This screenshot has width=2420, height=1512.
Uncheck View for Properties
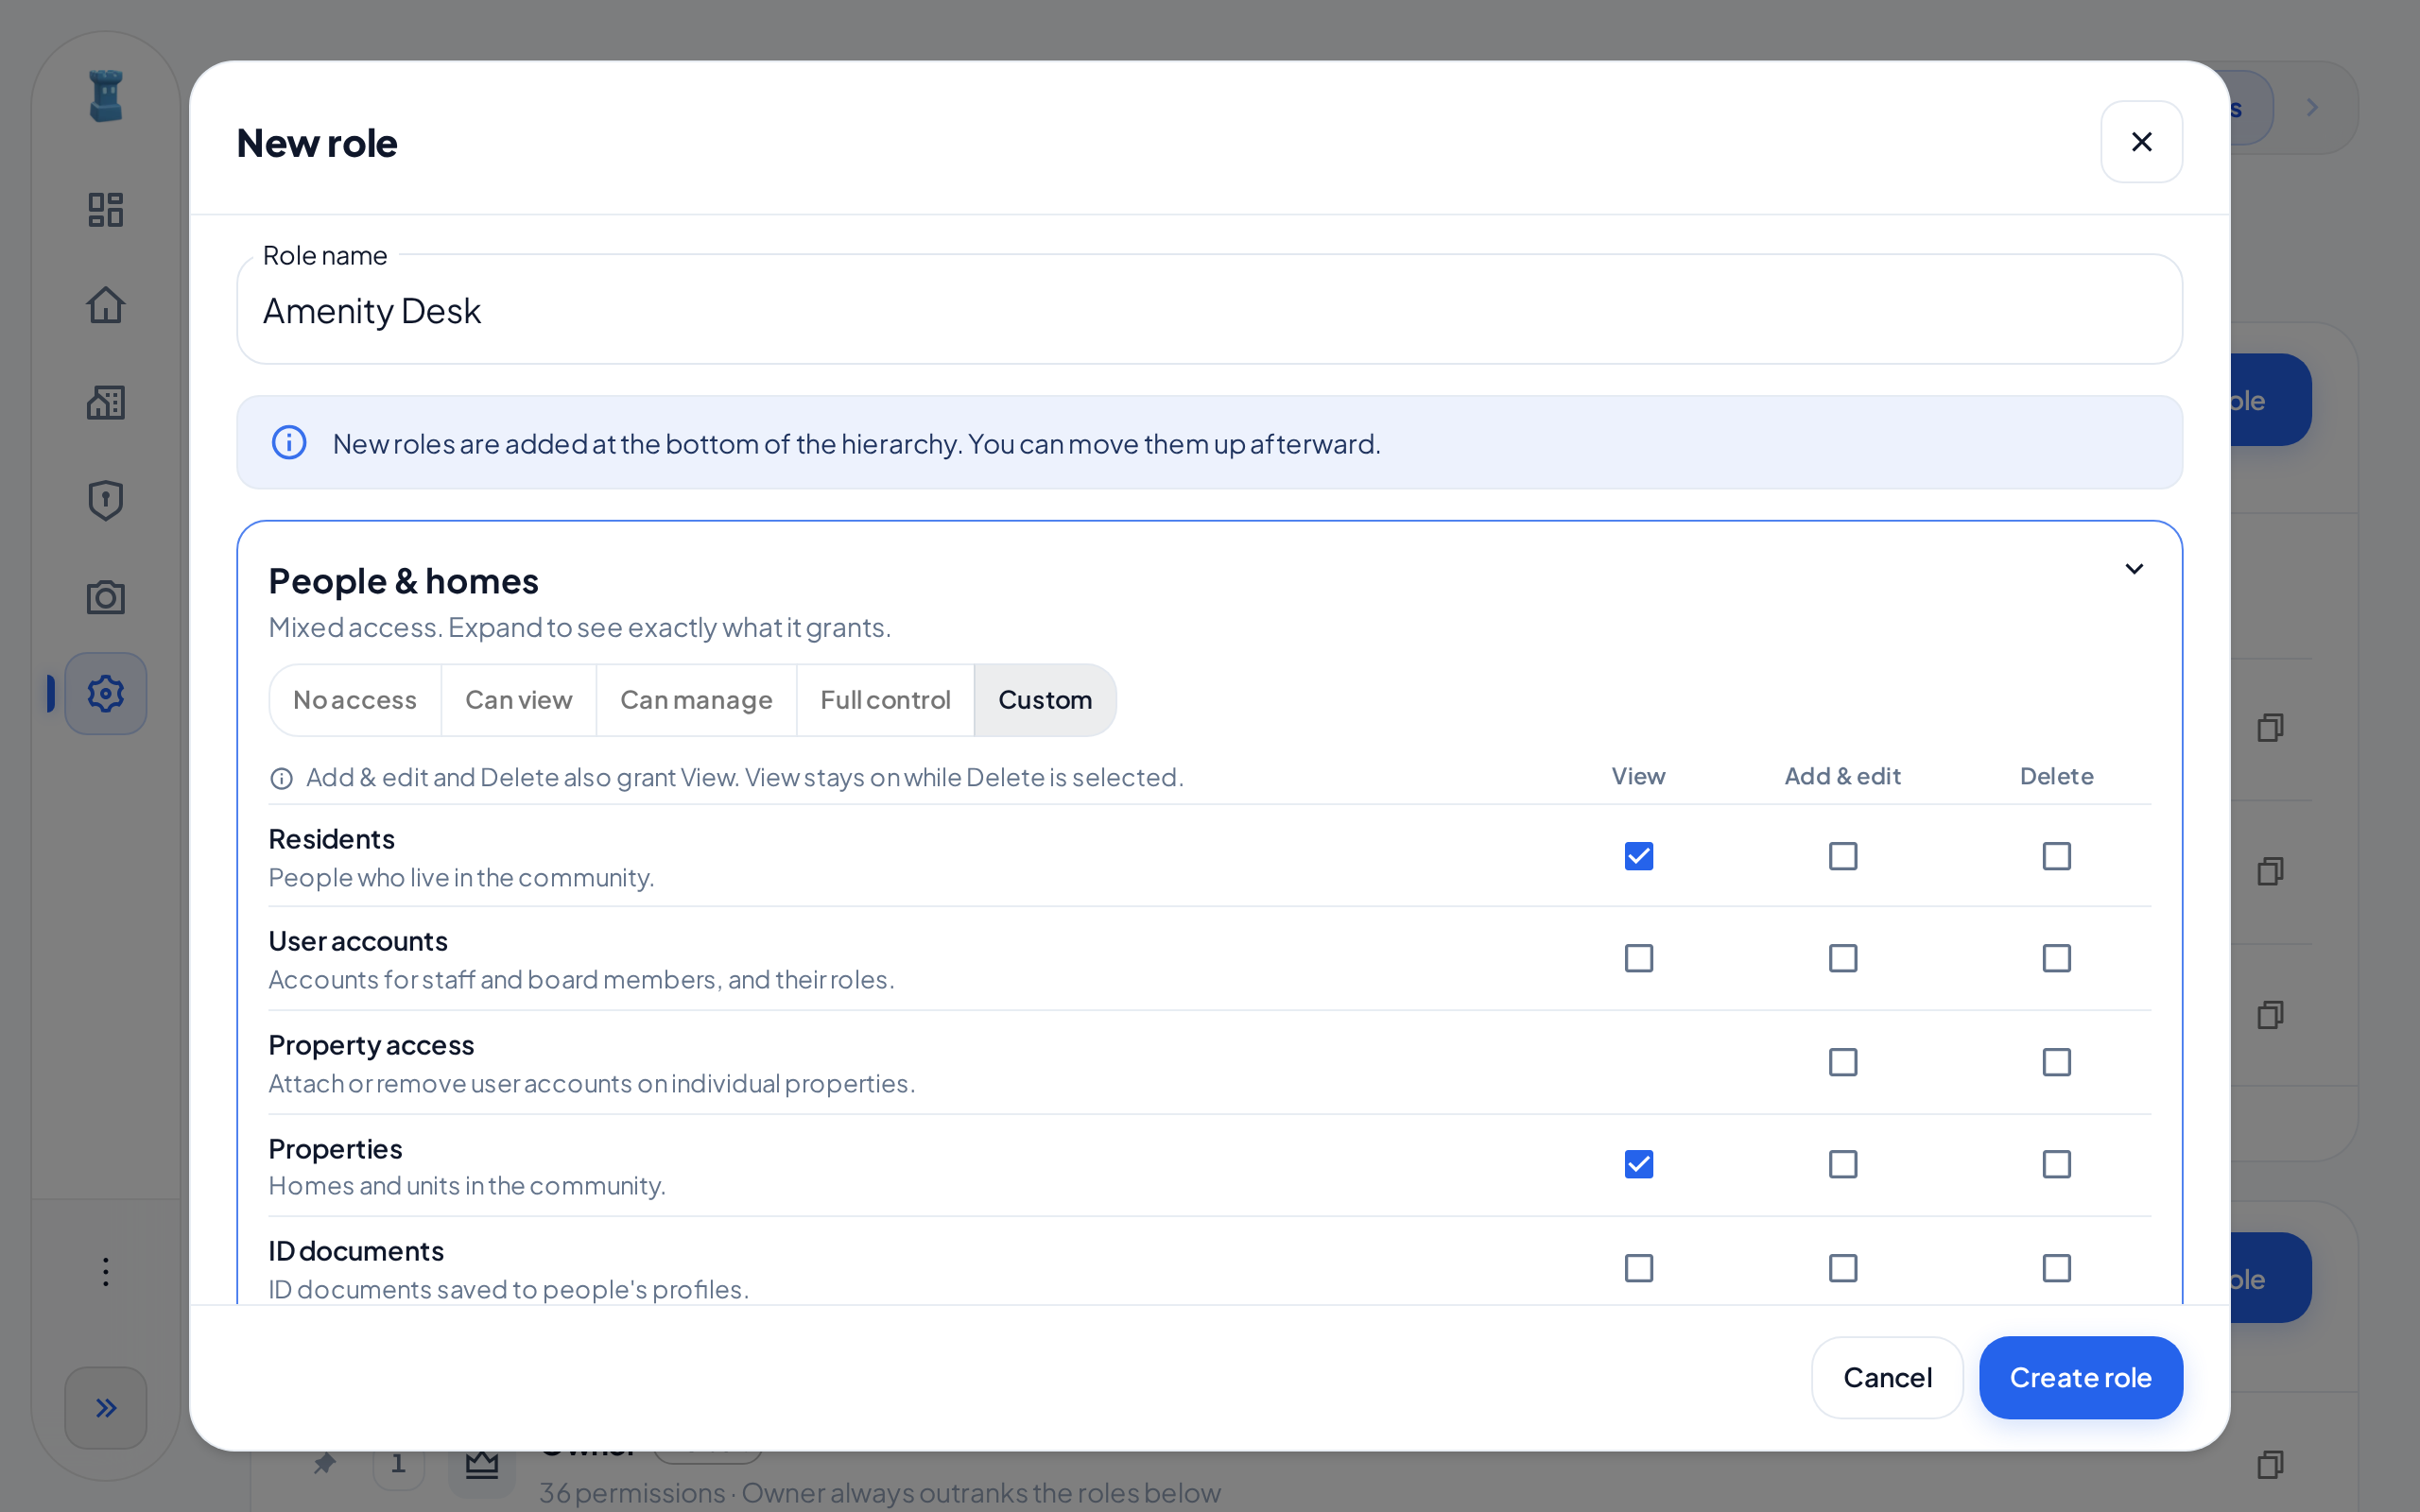[1638, 1164]
